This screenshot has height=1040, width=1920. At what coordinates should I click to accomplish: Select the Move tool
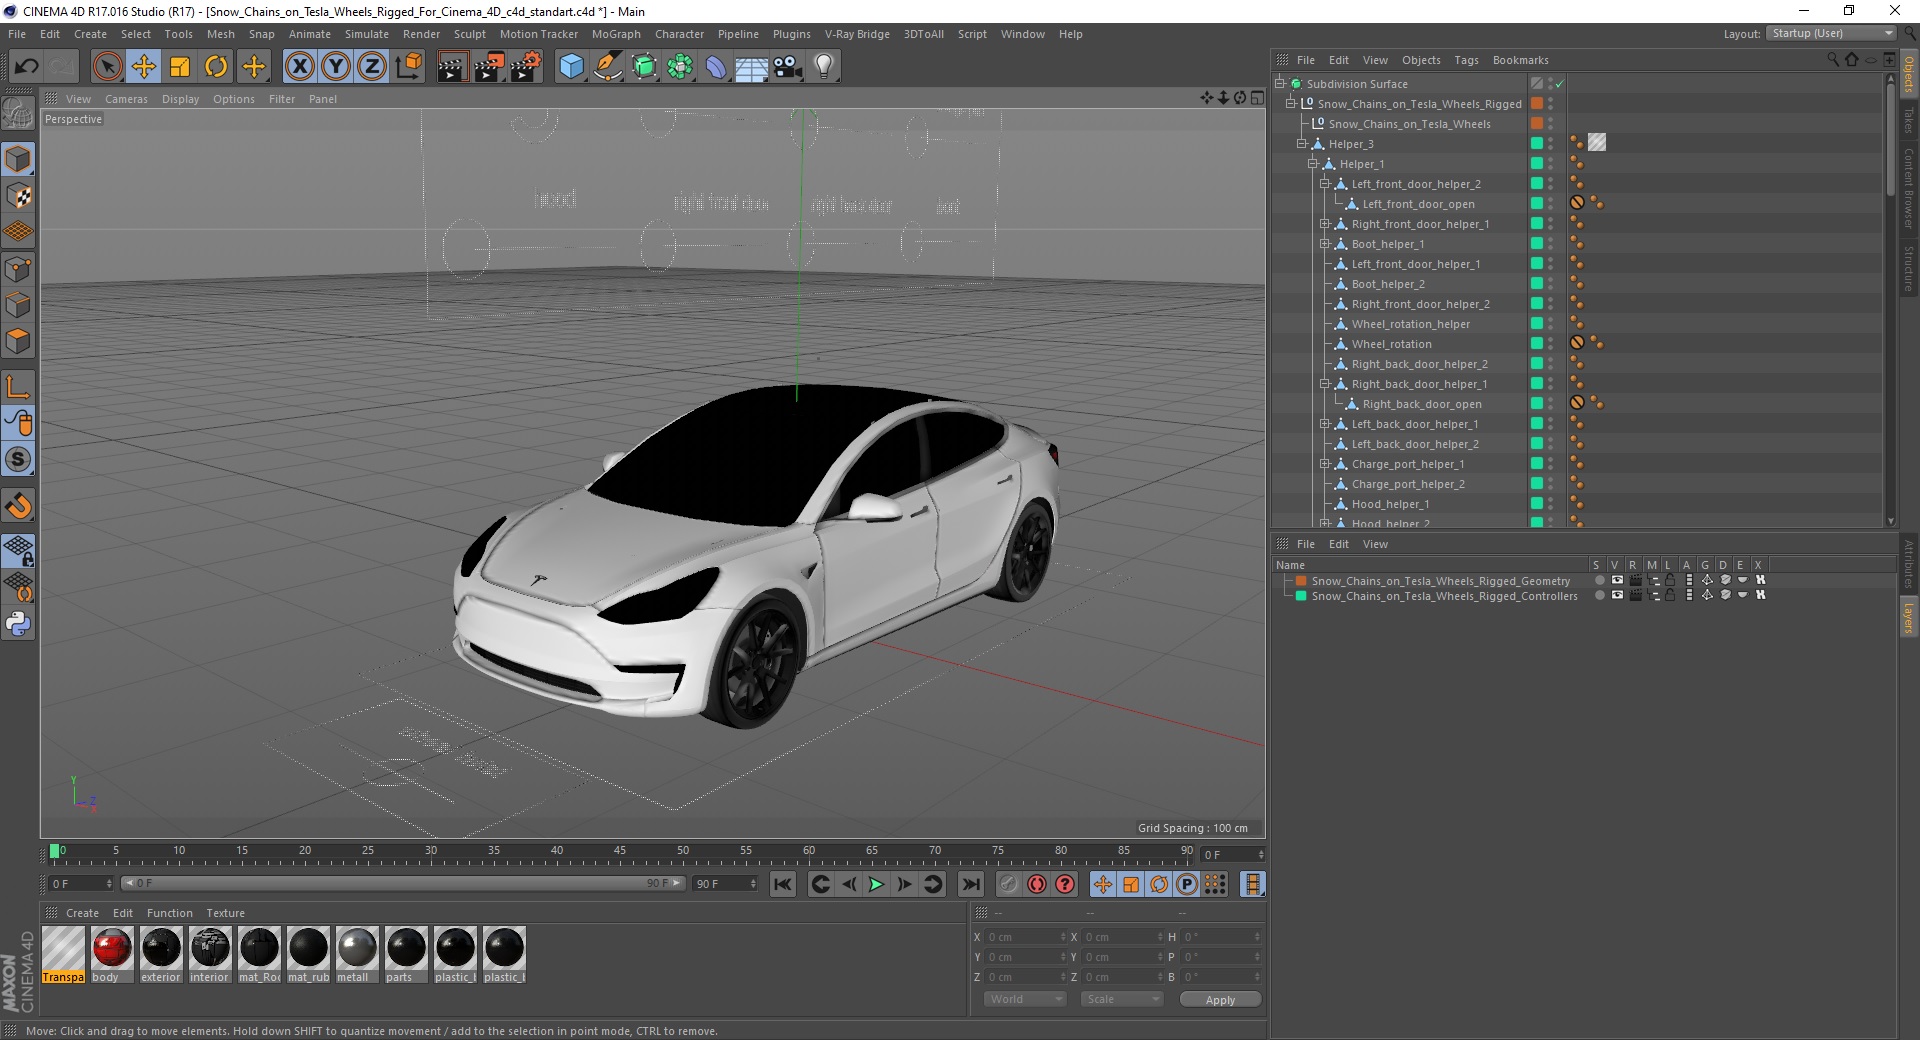click(144, 67)
